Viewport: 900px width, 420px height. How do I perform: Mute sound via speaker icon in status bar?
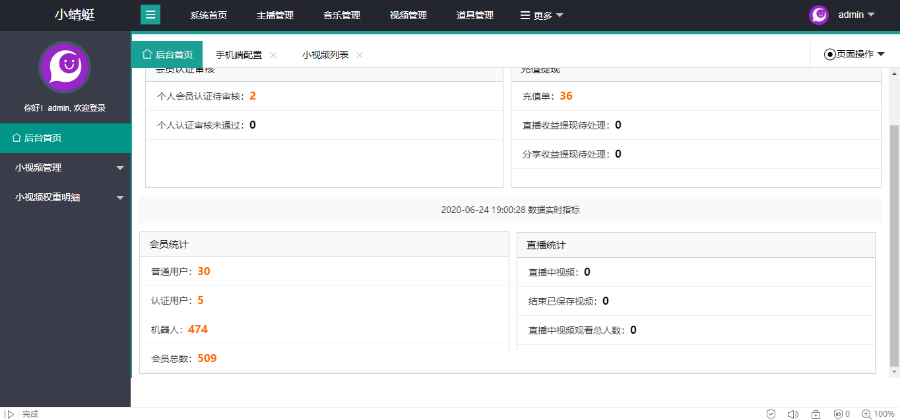point(793,414)
